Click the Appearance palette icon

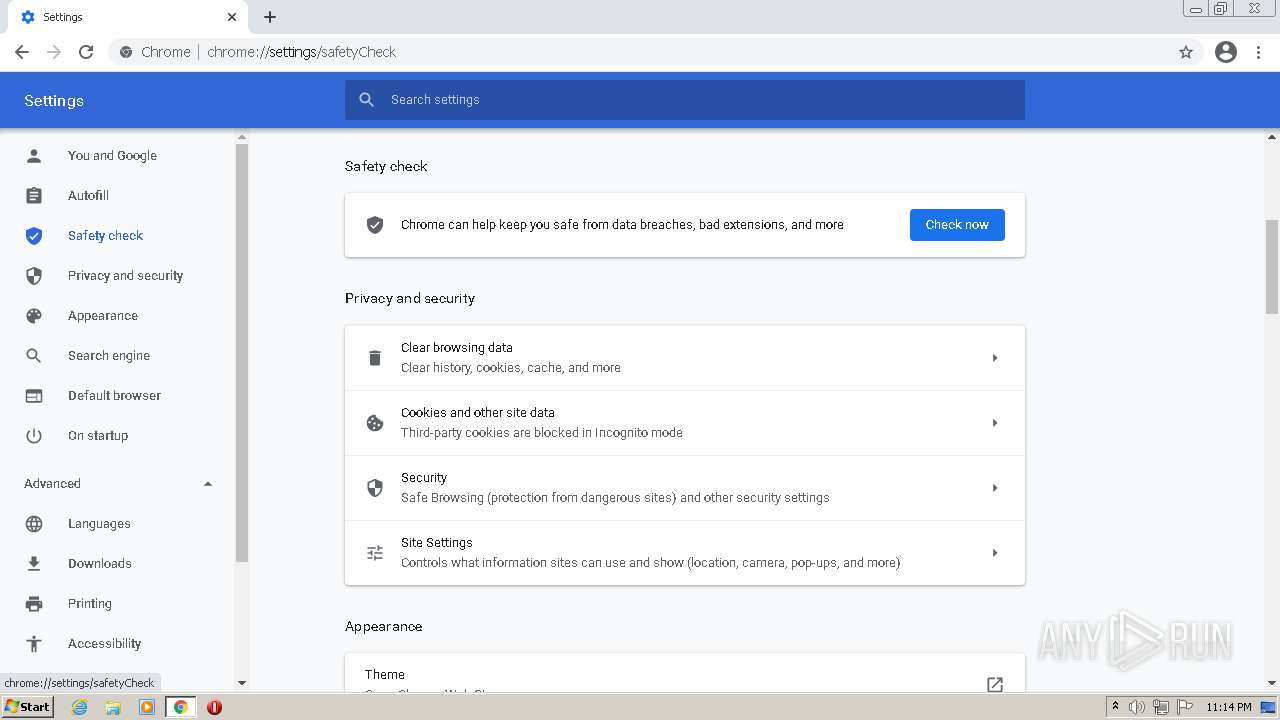(x=34, y=315)
